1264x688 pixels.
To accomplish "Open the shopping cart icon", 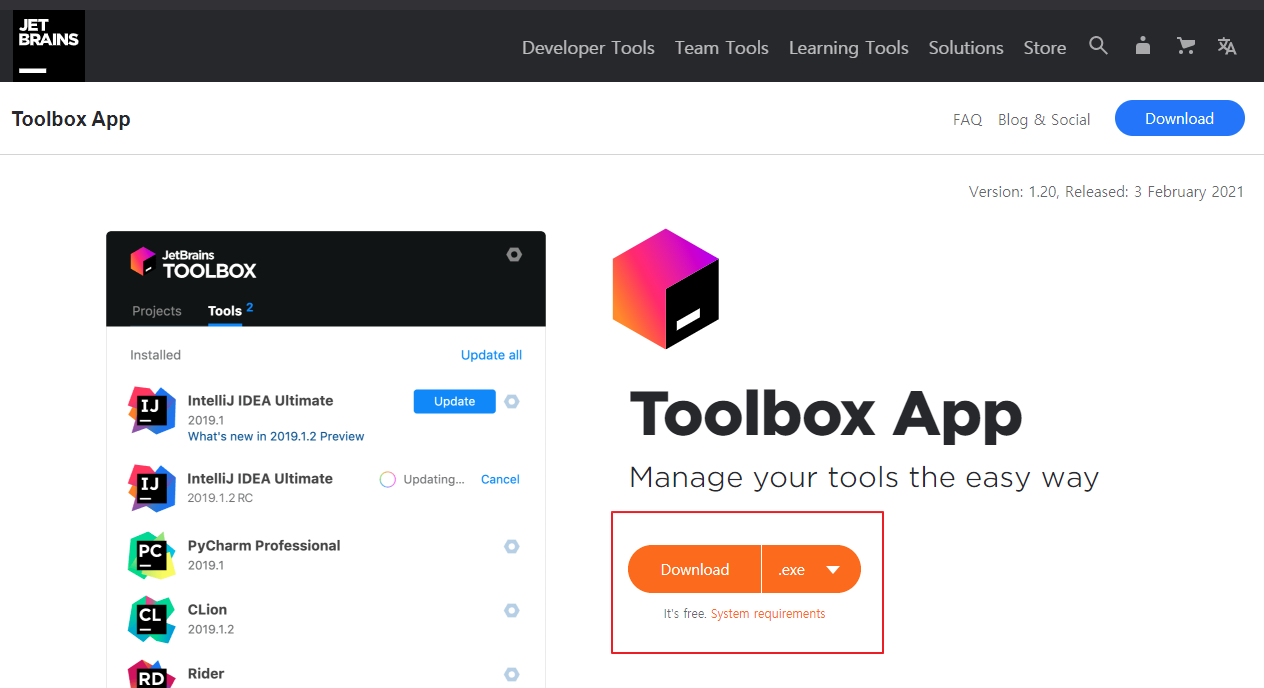I will [x=1186, y=46].
